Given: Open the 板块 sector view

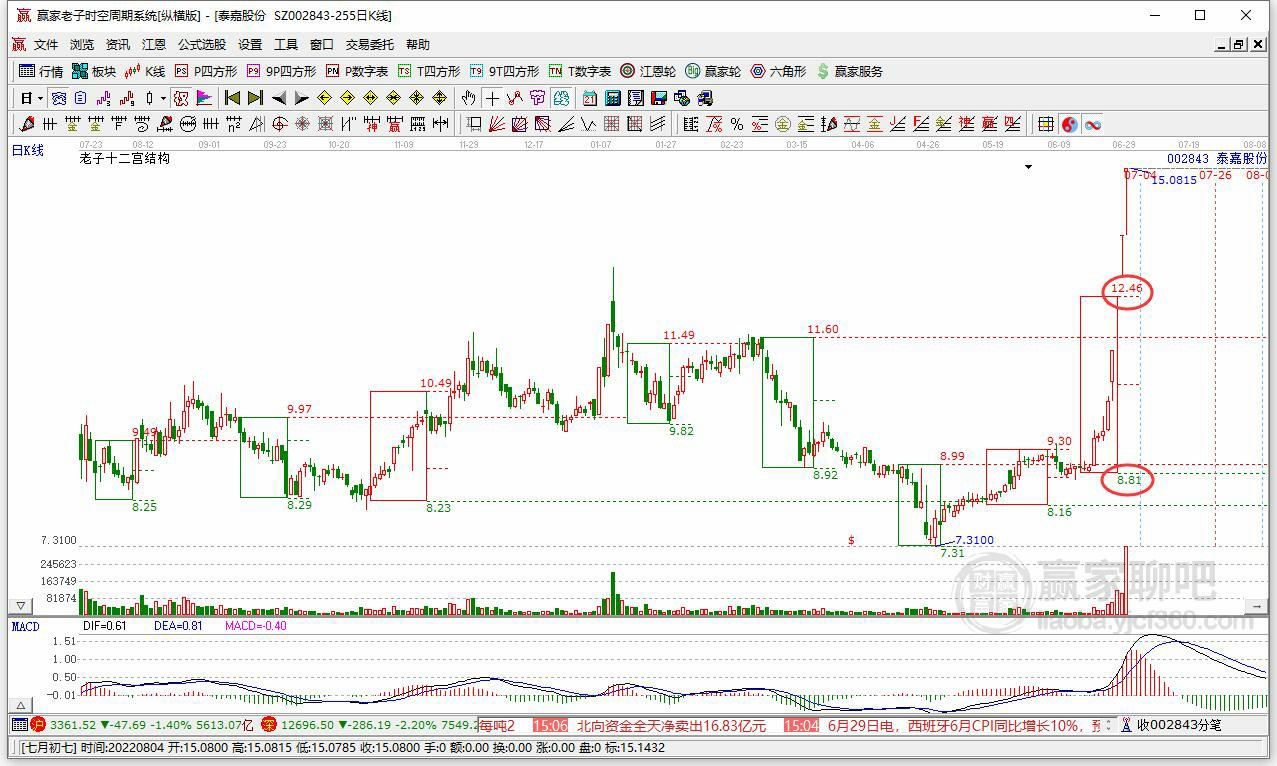Looking at the screenshot, I should (94, 71).
